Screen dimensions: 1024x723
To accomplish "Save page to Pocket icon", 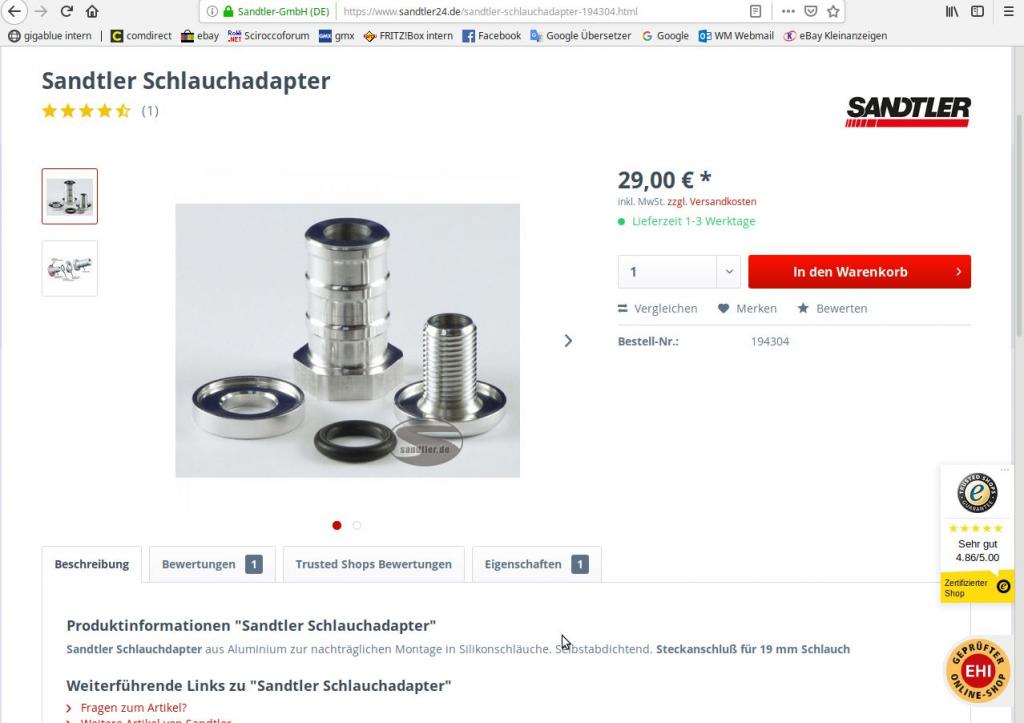I will coord(810,11).
